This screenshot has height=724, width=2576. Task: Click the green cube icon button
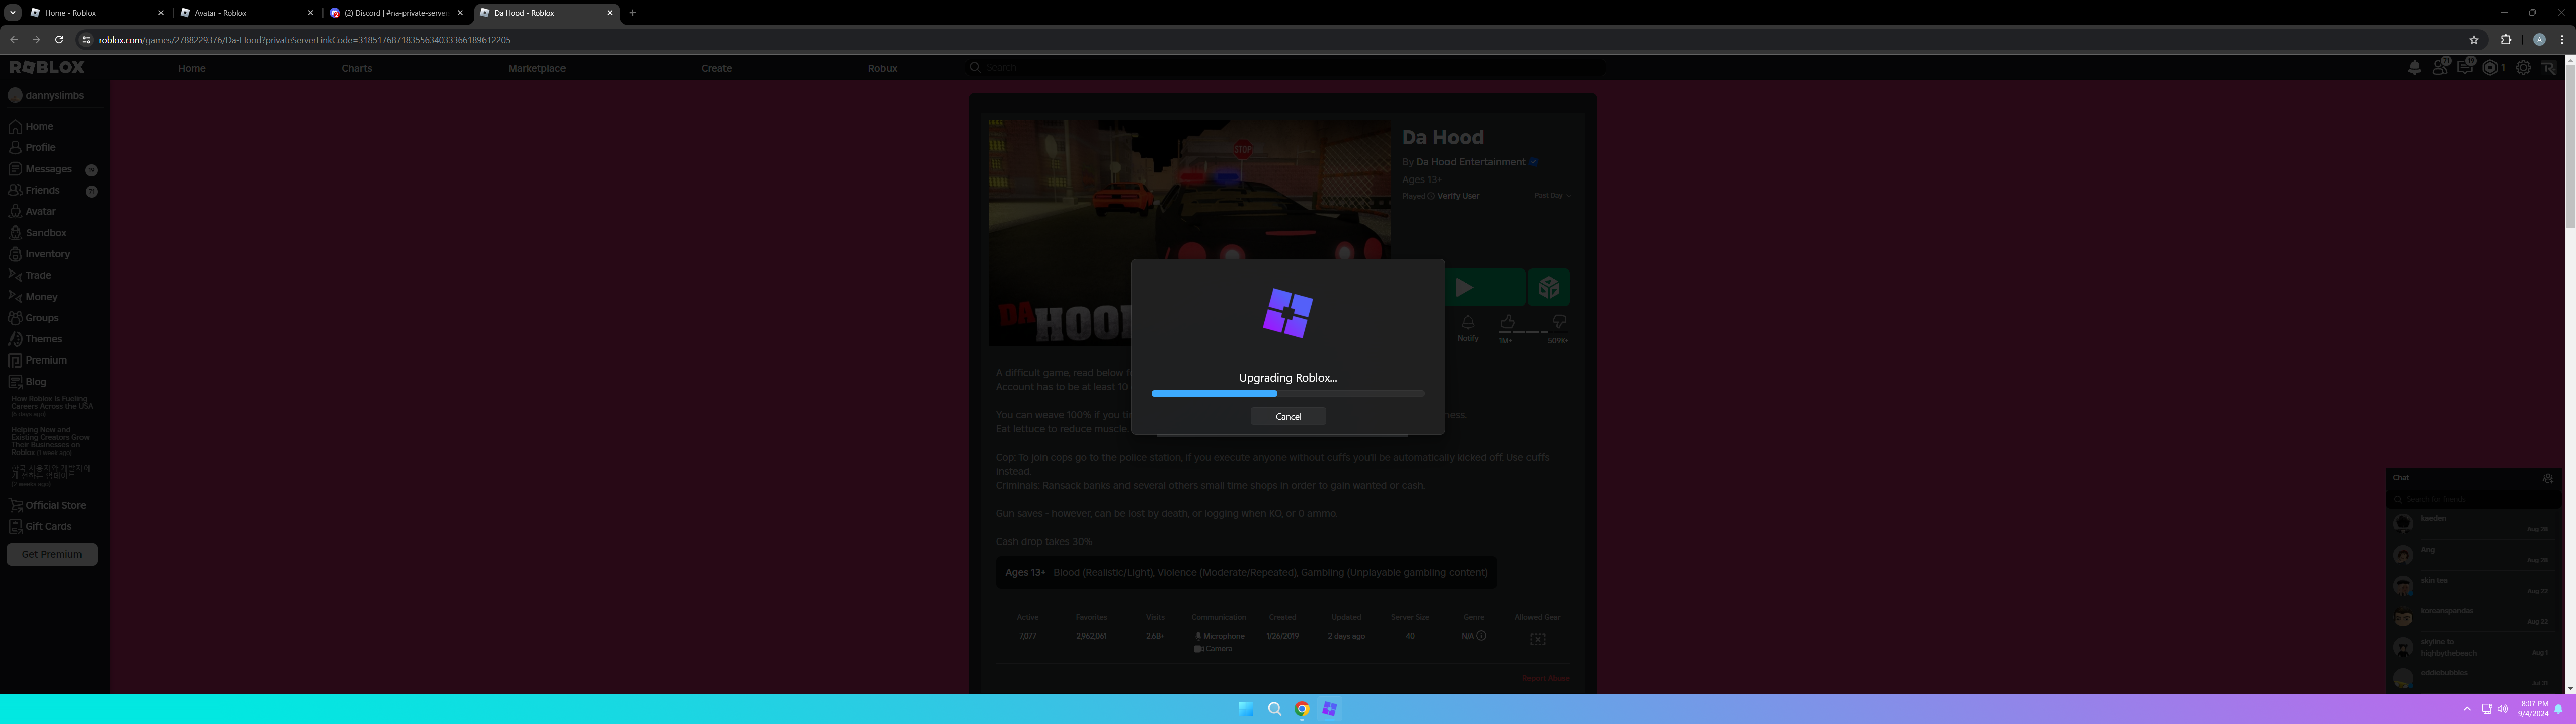coord(1549,288)
